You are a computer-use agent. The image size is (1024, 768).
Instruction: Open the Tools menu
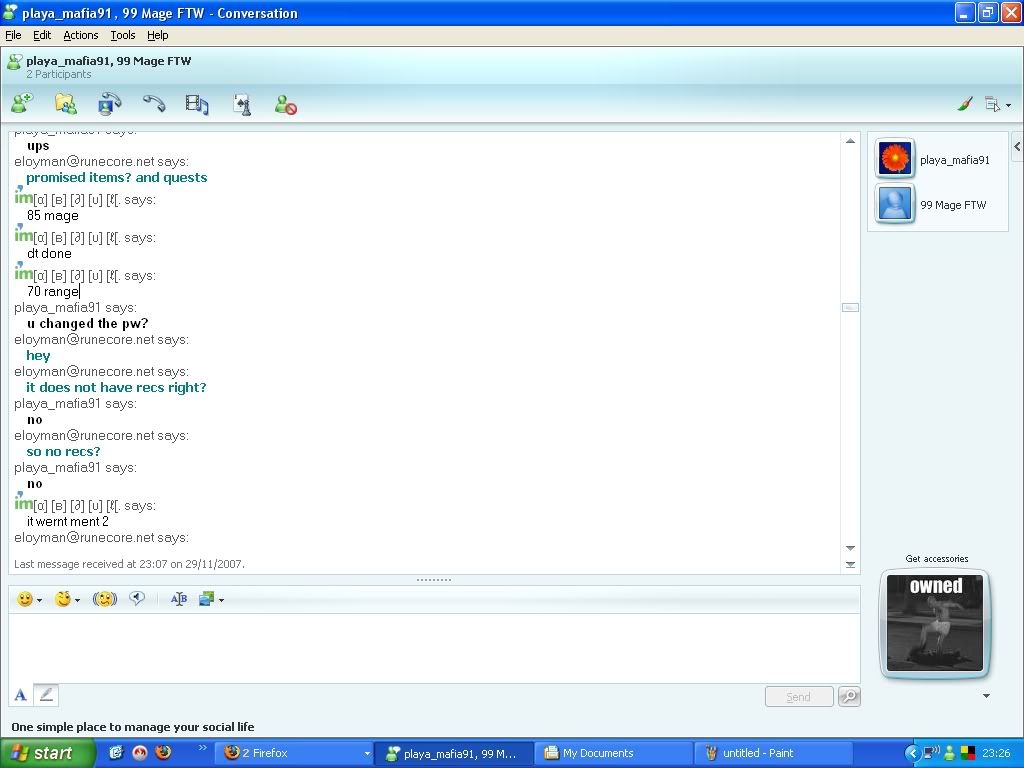[x=122, y=35]
